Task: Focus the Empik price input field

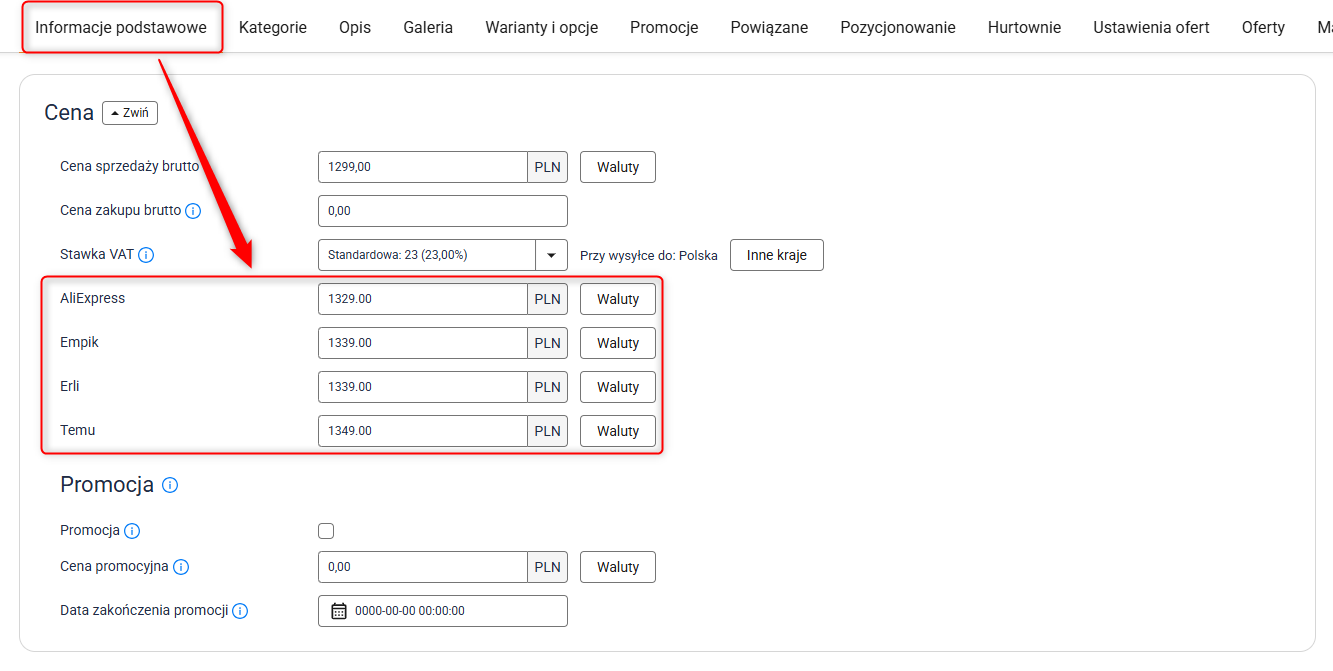Action: 422,343
